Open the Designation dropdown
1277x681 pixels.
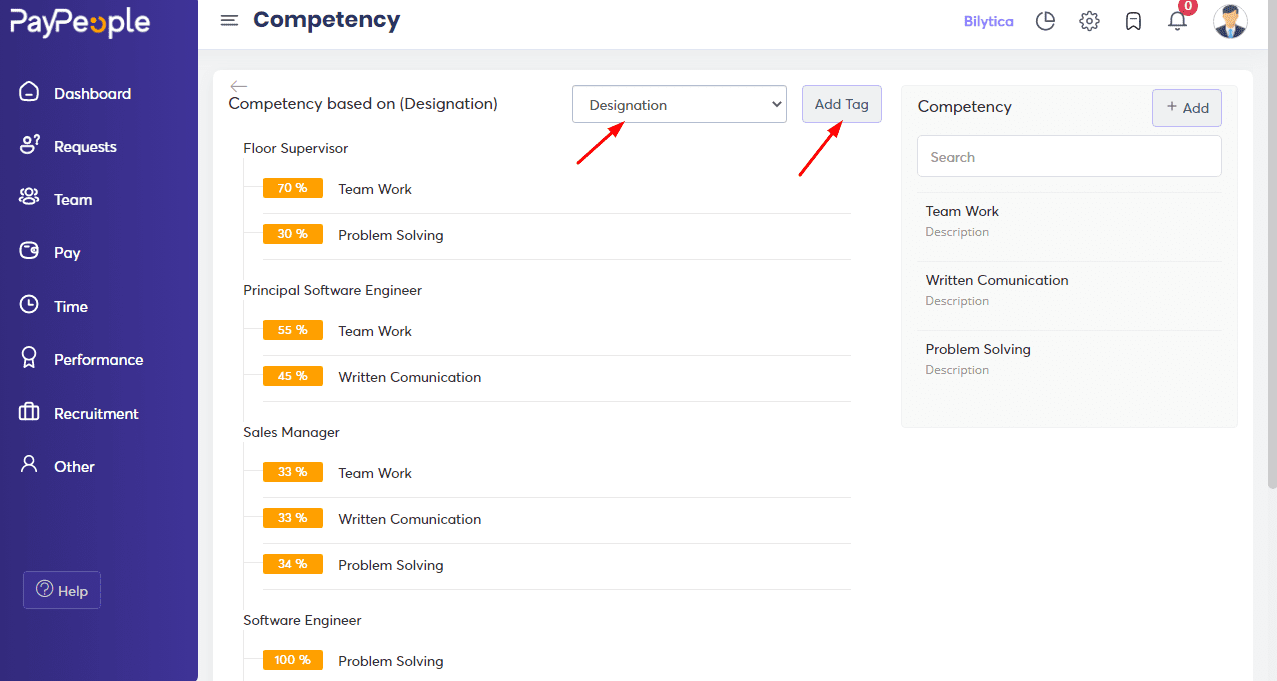679,104
